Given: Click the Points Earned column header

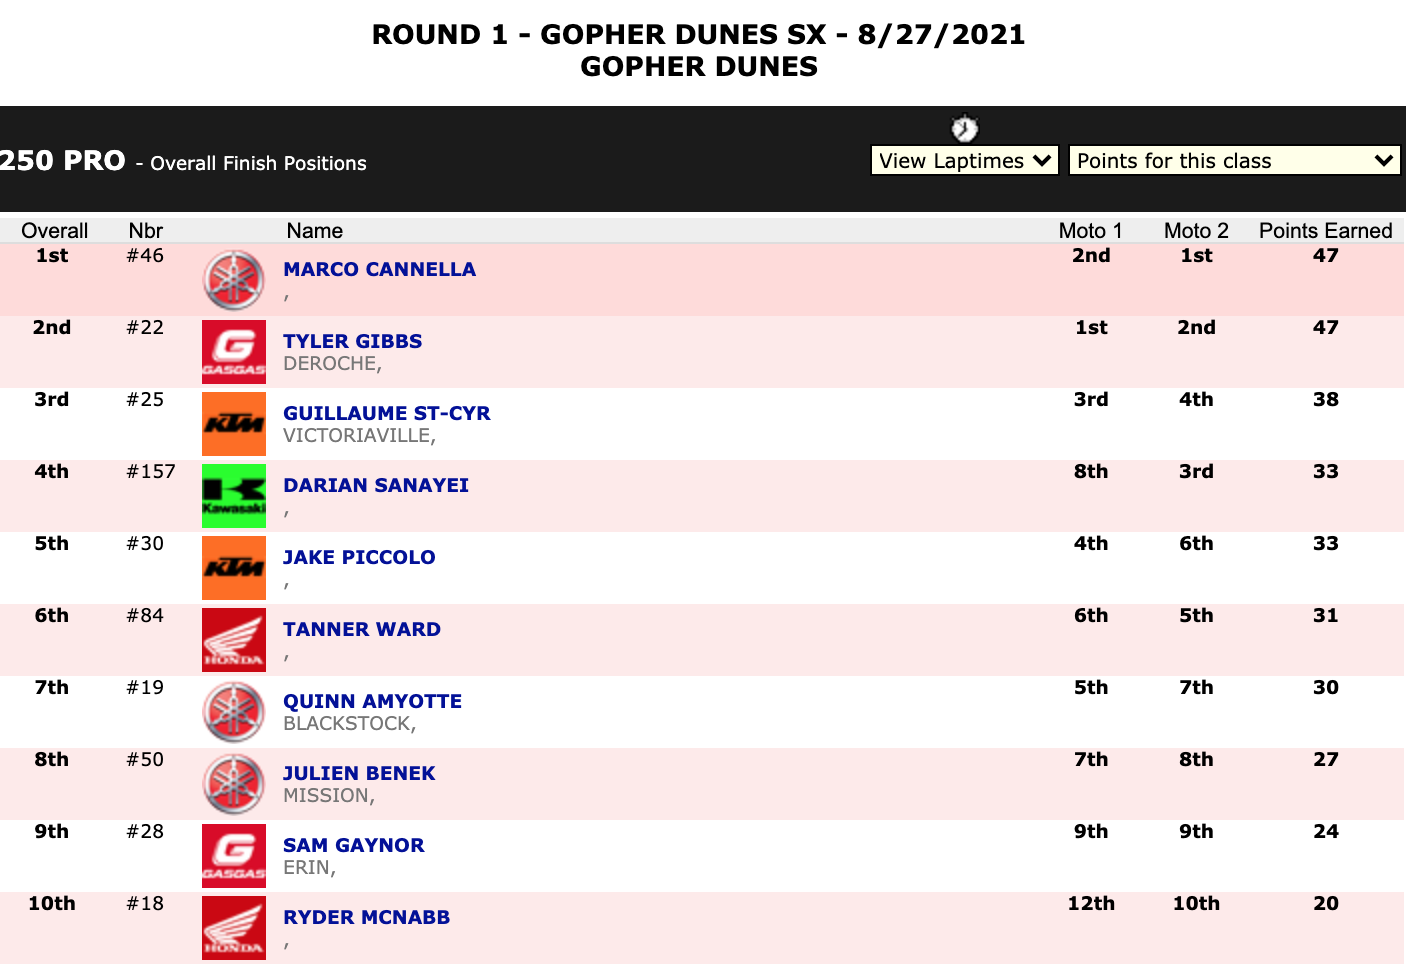Looking at the screenshot, I should 1325,231.
